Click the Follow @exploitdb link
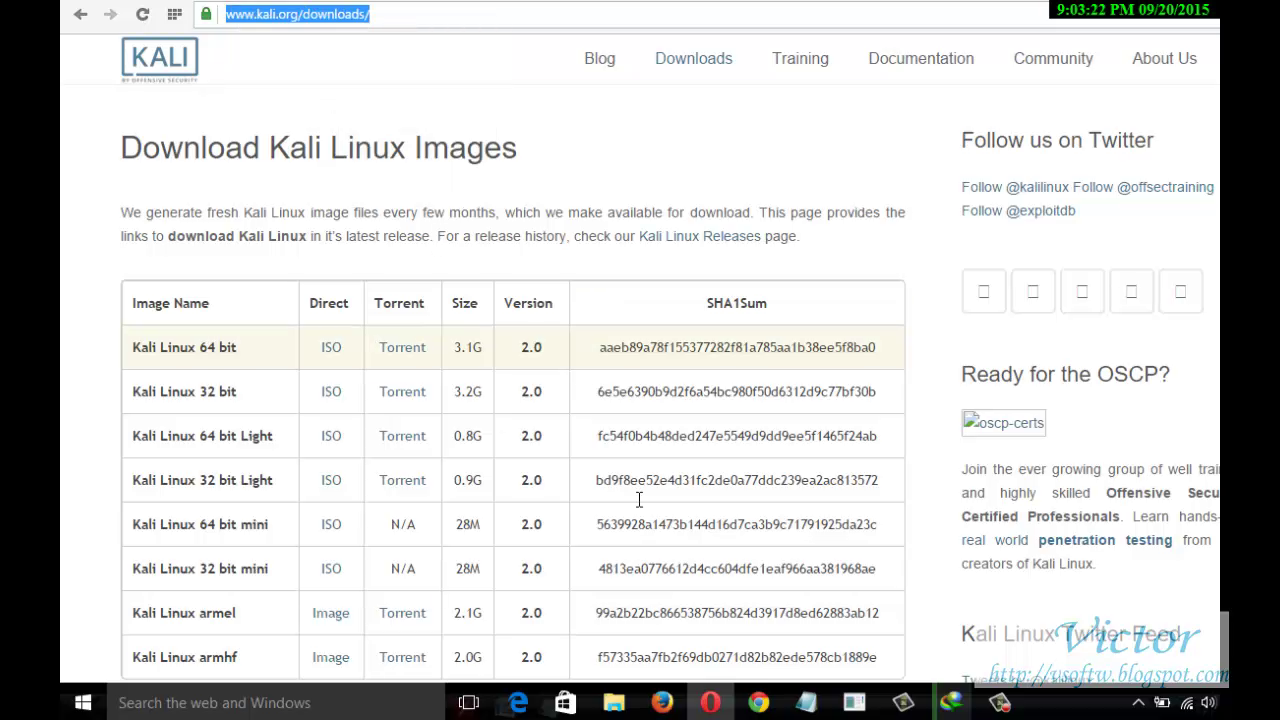 point(1018,211)
